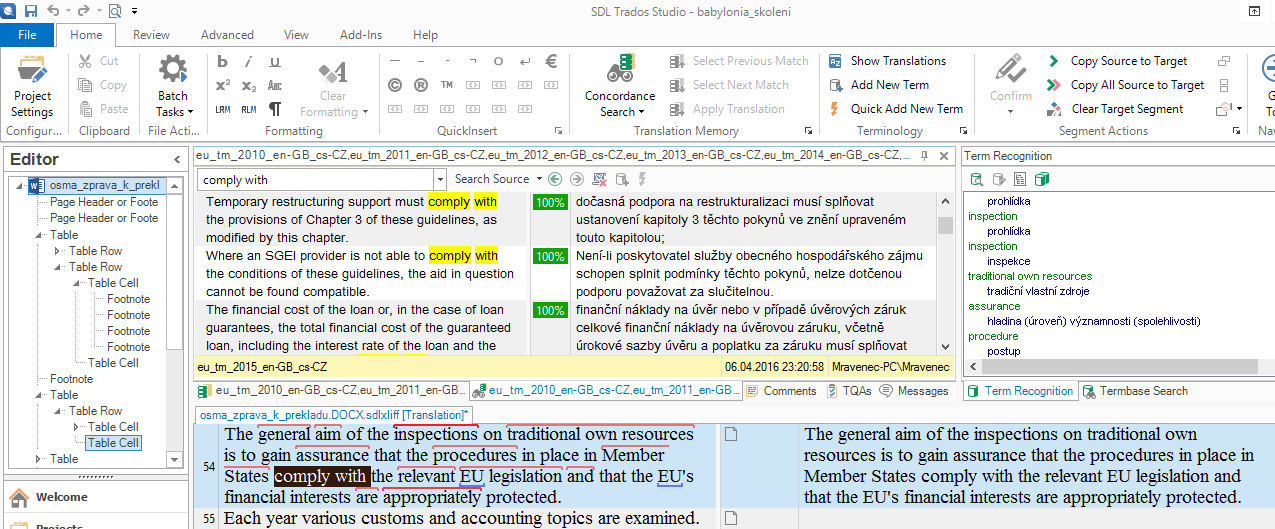Viewport: 1275px width, 529px height.
Task: Insert euro sign
Action: 550,62
